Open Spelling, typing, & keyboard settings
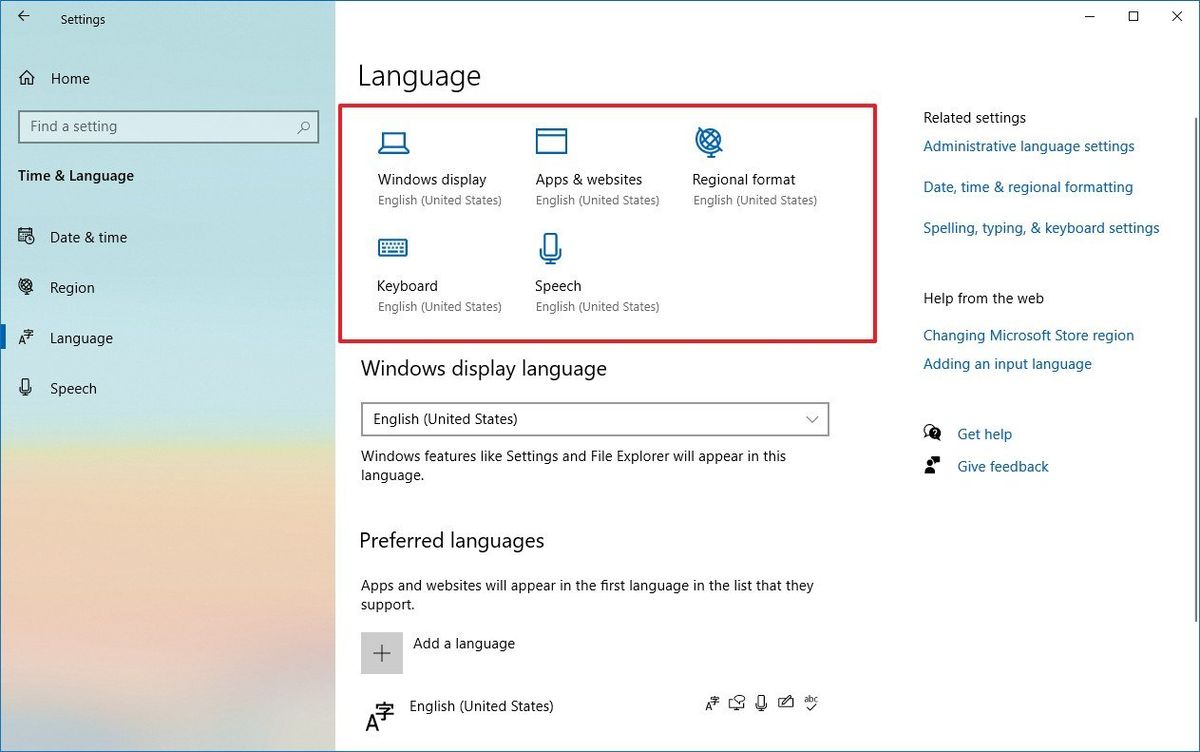Image resolution: width=1200 pixels, height=752 pixels. pyautogui.click(x=1041, y=228)
